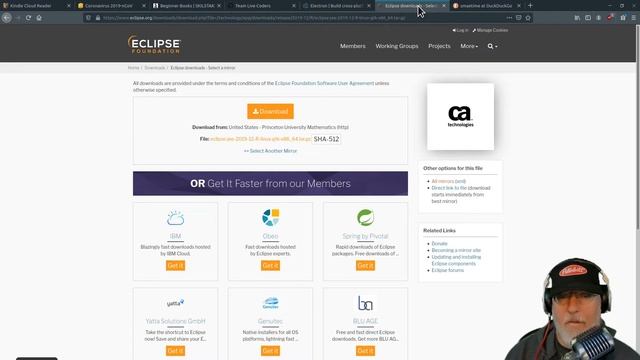Click the Spring by Pivotal leaf logo

[x=365, y=218]
